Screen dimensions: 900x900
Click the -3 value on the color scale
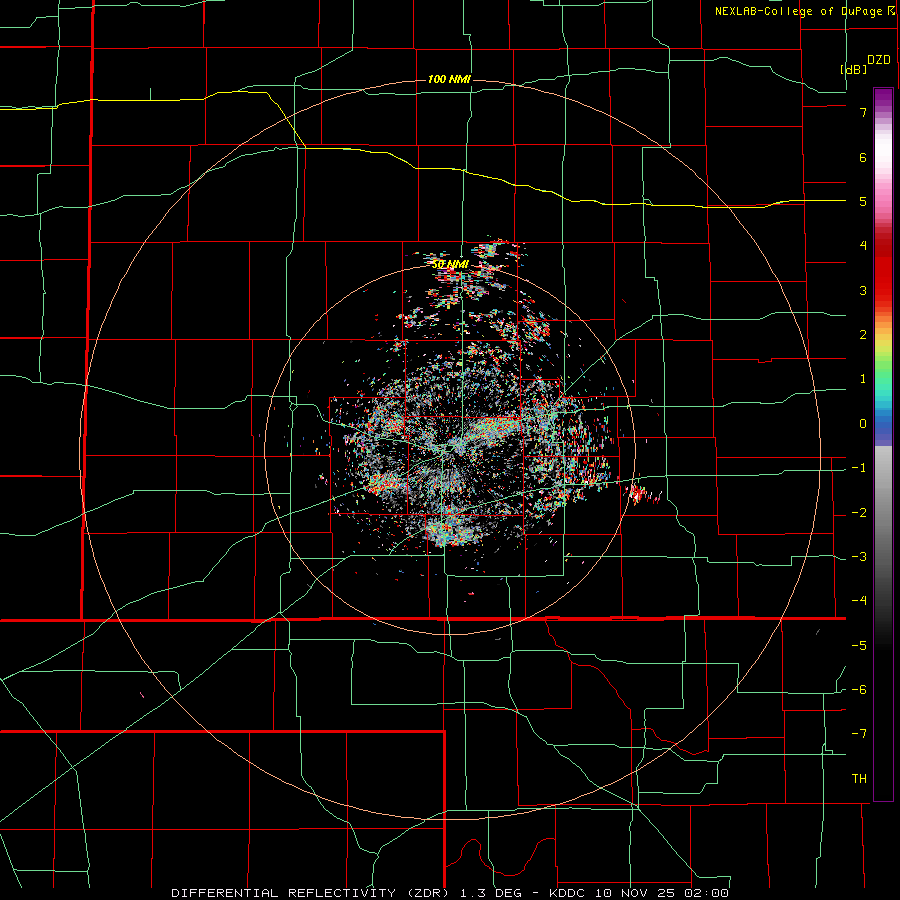[x=859, y=557]
